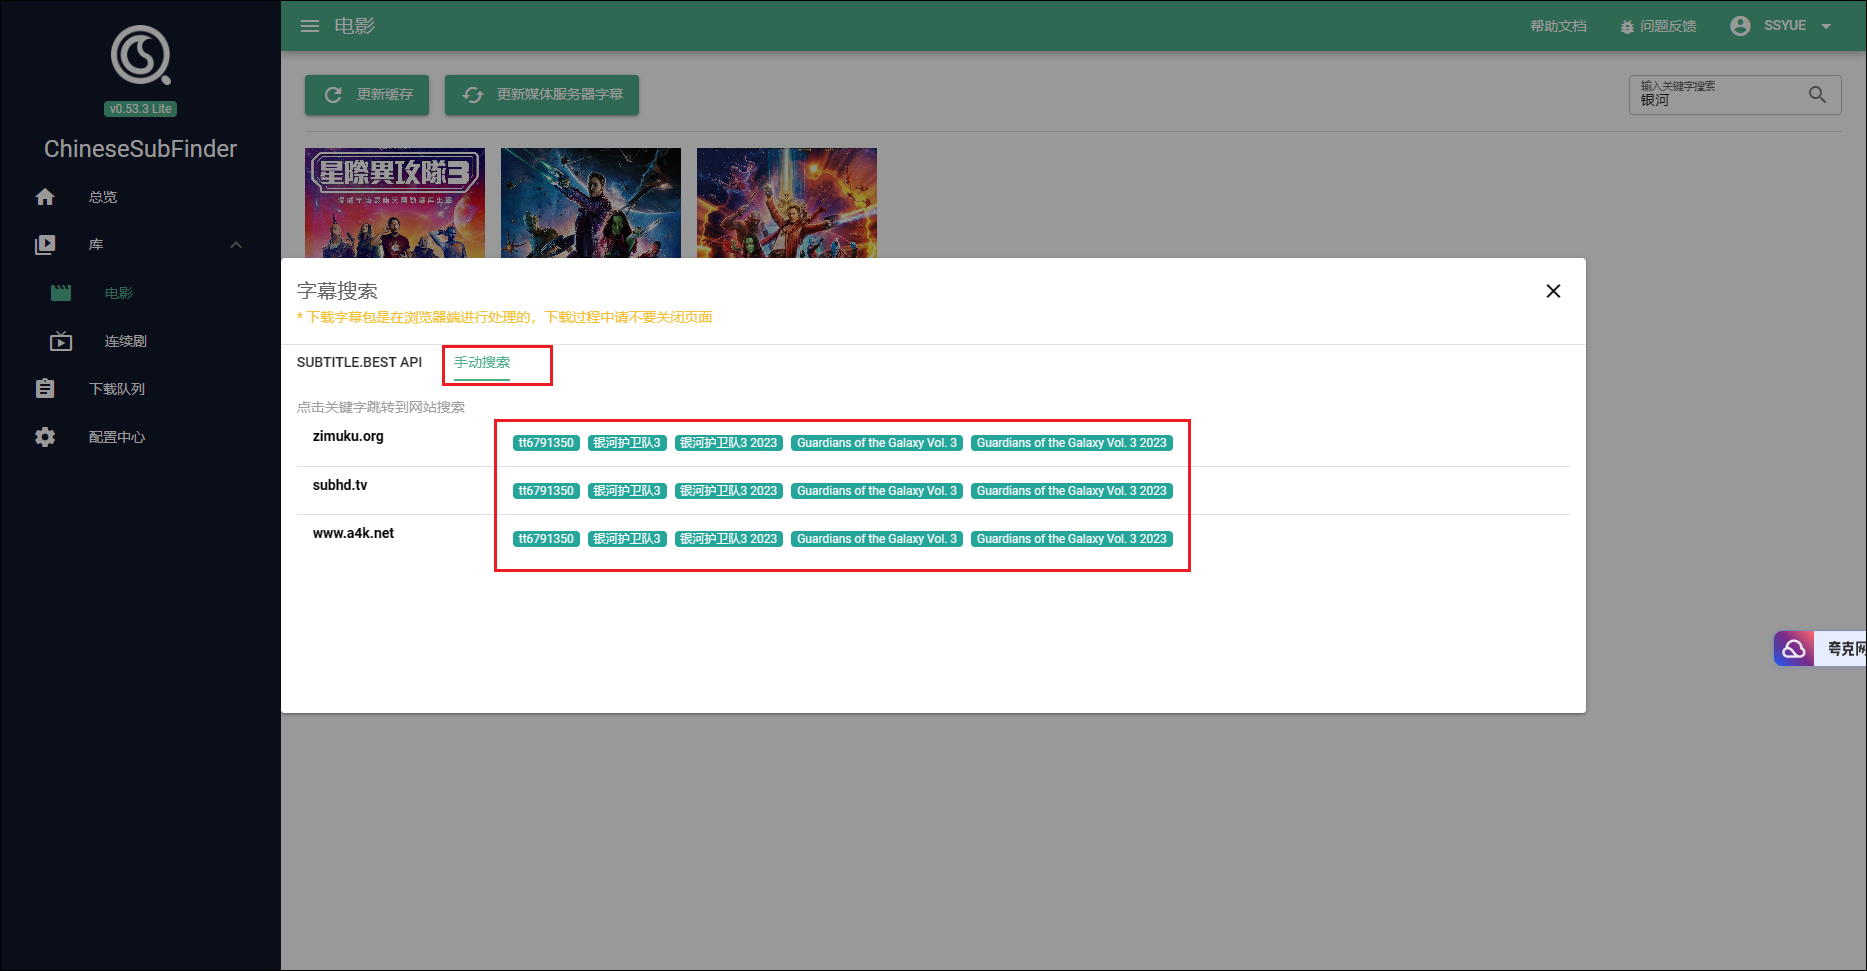This screenshot has width=1867, height=971.
Task: Open the 帮助文档 help docs link
Action: pyautogui.click(x=1558, y=26)
